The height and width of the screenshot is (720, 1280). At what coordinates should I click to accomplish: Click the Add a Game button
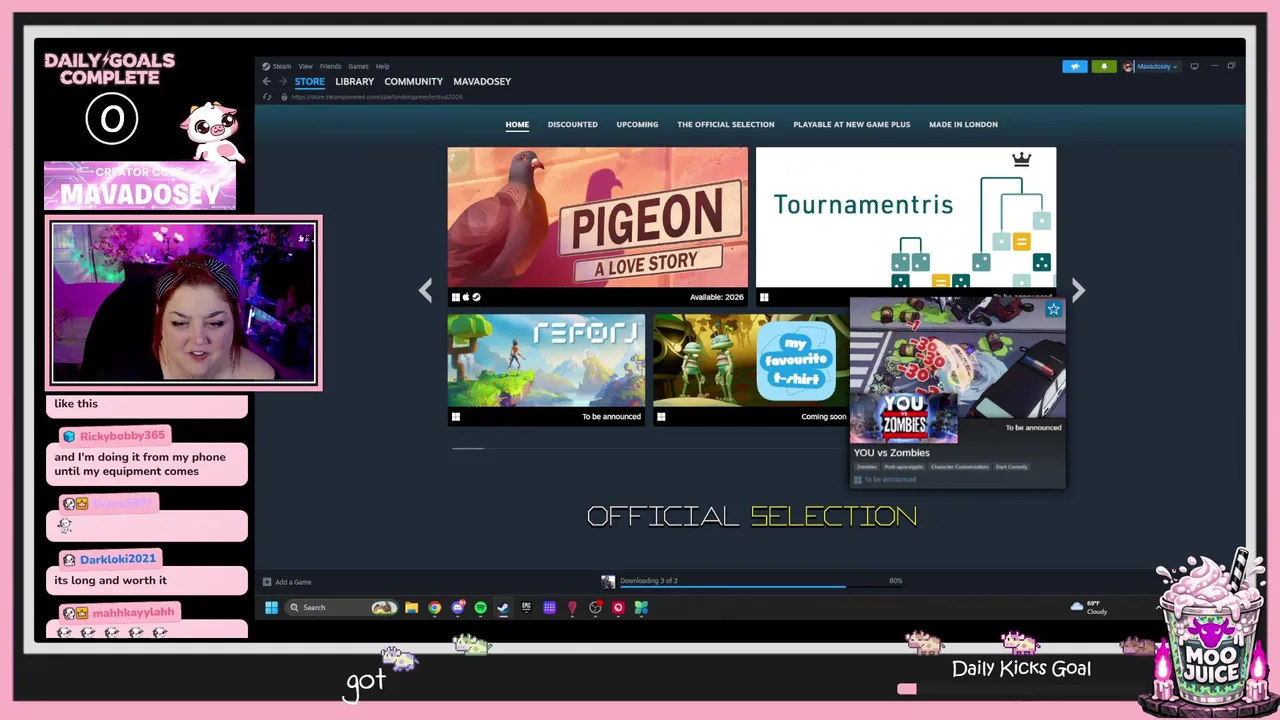[x=287, y=581]
